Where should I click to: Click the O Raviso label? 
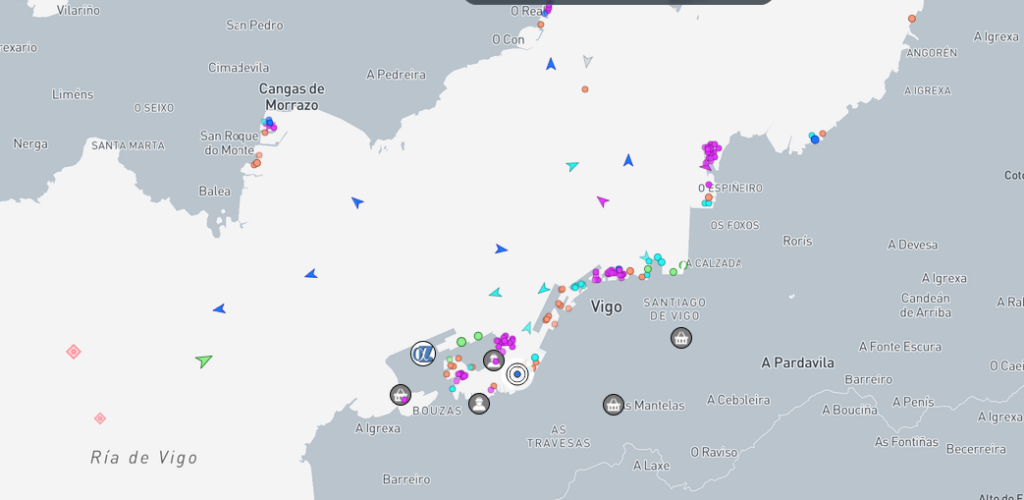click(x=714, y=452)
